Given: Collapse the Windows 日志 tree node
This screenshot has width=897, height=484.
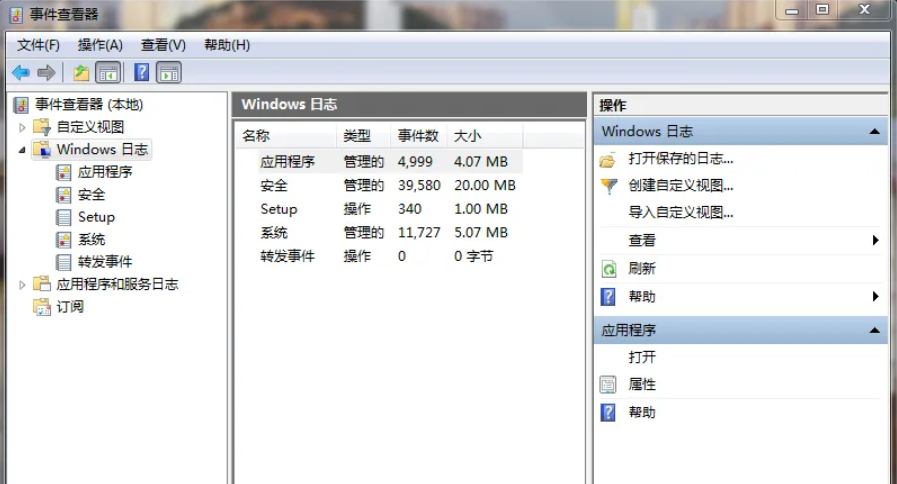Looking at the screenshot, I should [22, 150].
